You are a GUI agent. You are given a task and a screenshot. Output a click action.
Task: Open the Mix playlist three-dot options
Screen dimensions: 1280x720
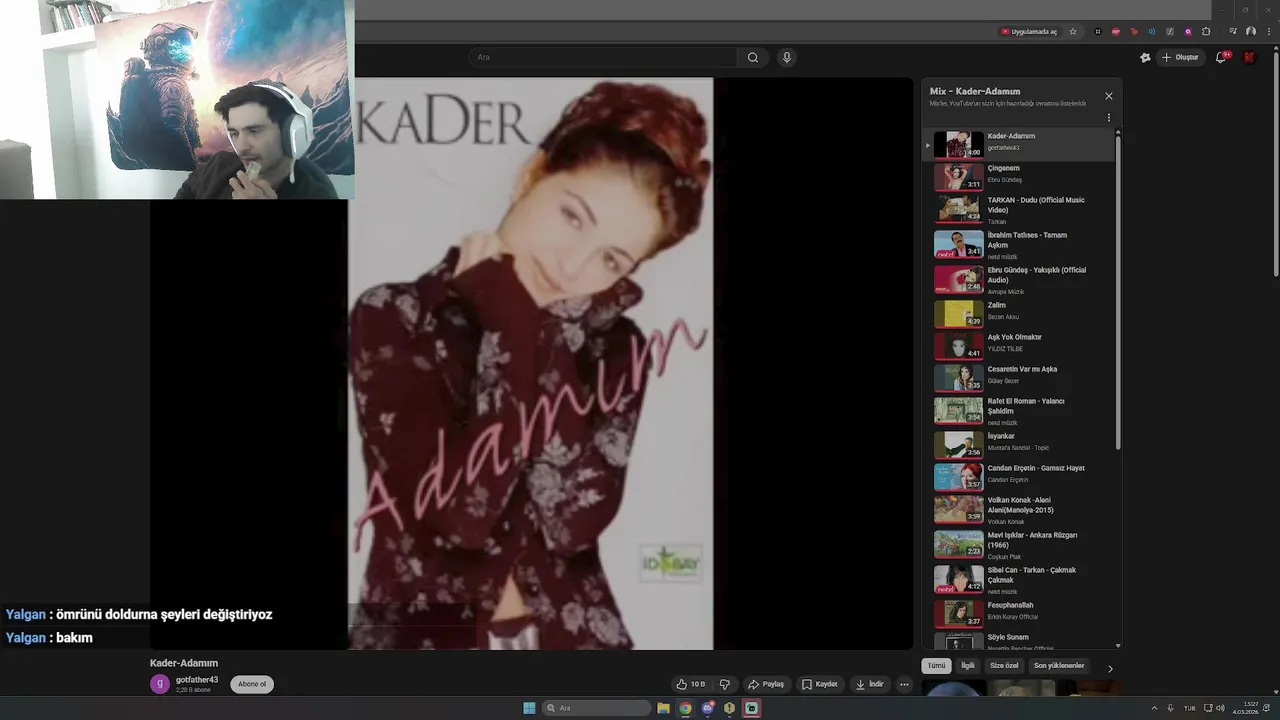tap(1108, 118)
